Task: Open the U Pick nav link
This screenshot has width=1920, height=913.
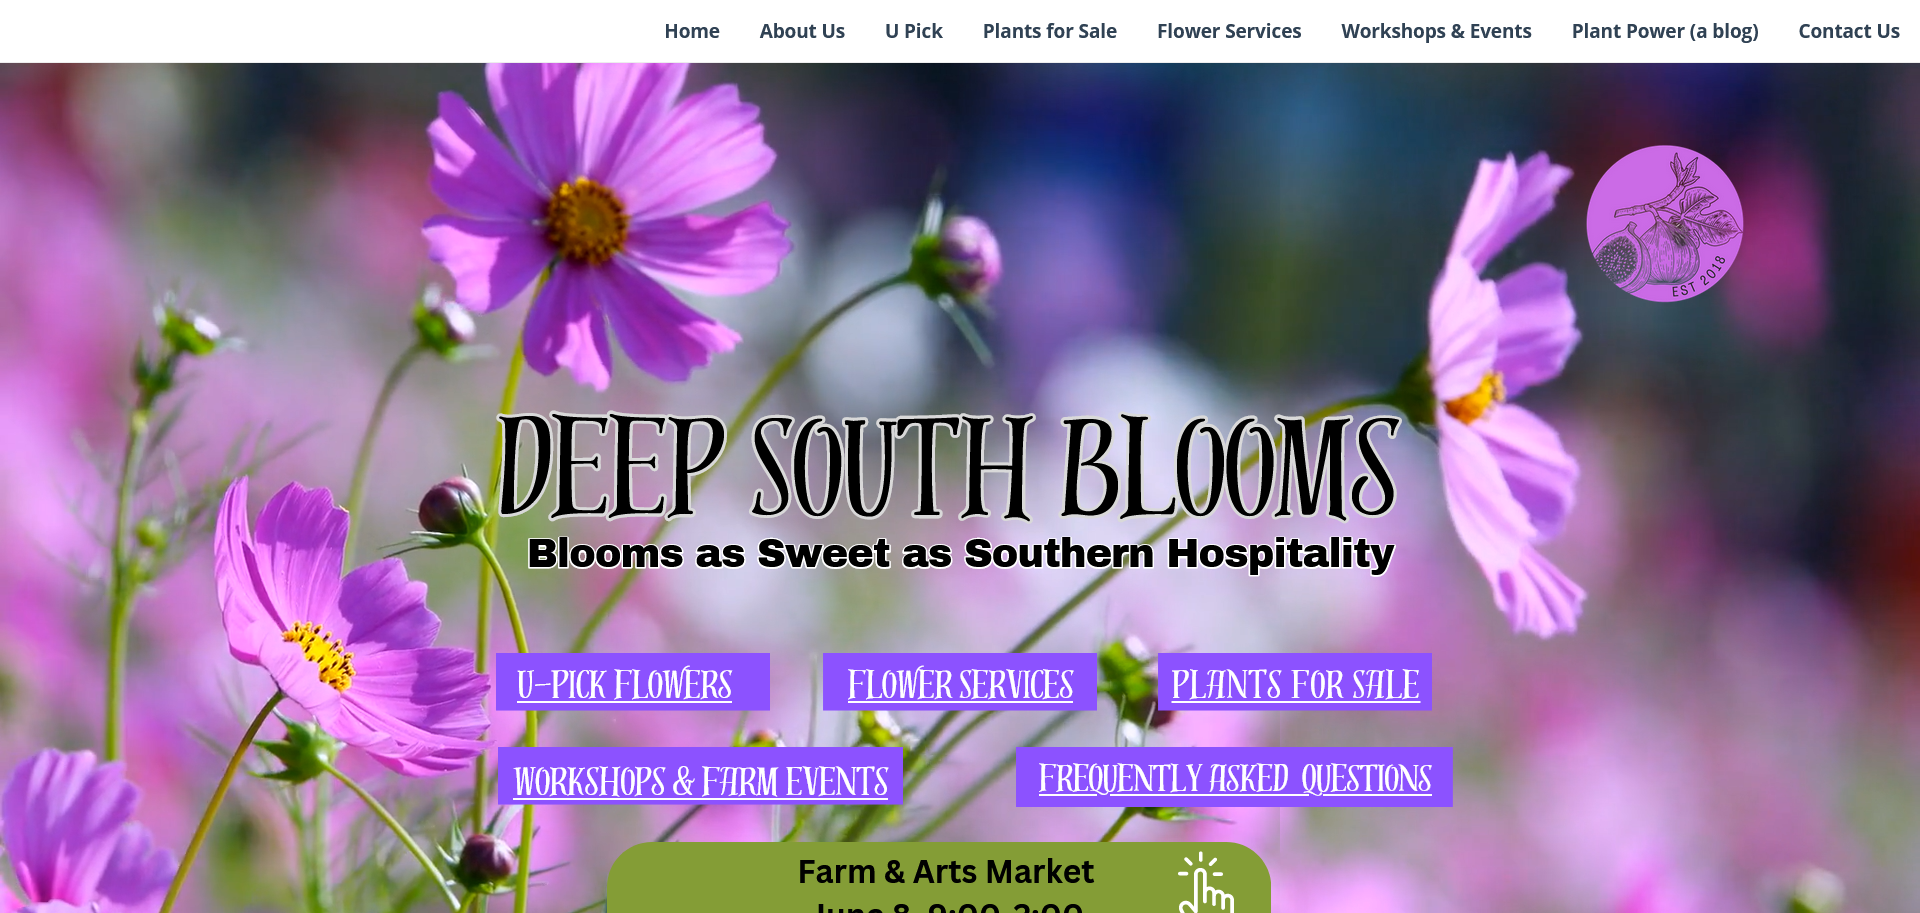Action: (914, 31)
